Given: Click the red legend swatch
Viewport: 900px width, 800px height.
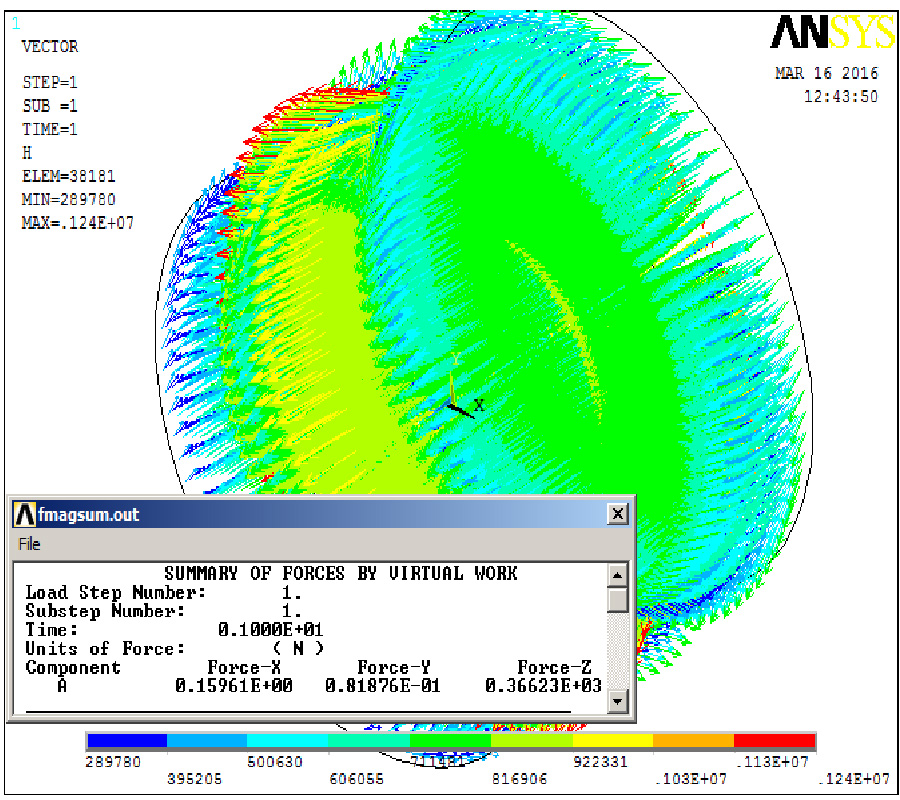Looking at the screenshot, I should click(x=774, y=741).
